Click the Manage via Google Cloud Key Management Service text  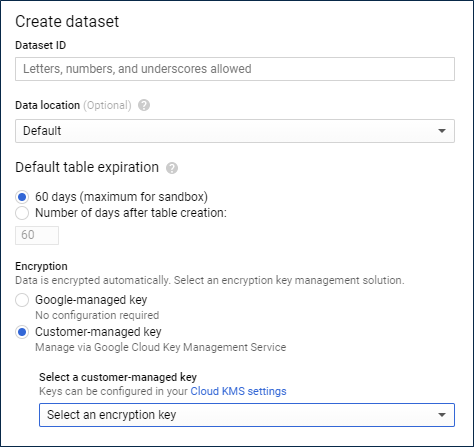[161, 347]
